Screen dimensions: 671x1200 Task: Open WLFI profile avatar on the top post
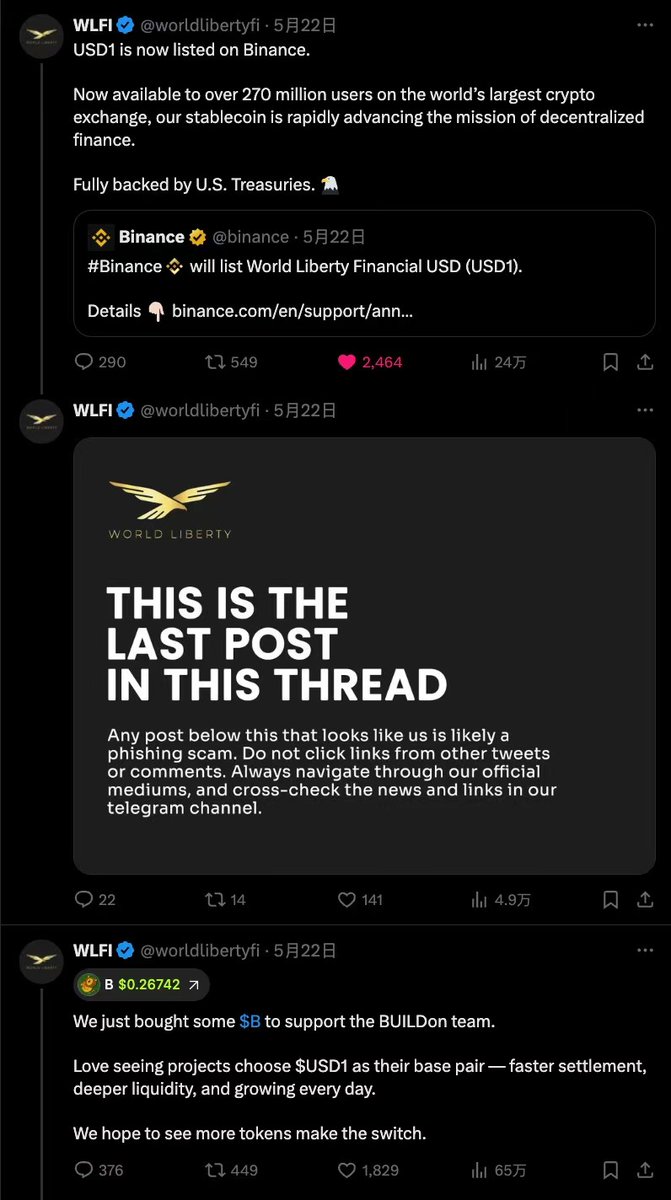tap(41, 36)
